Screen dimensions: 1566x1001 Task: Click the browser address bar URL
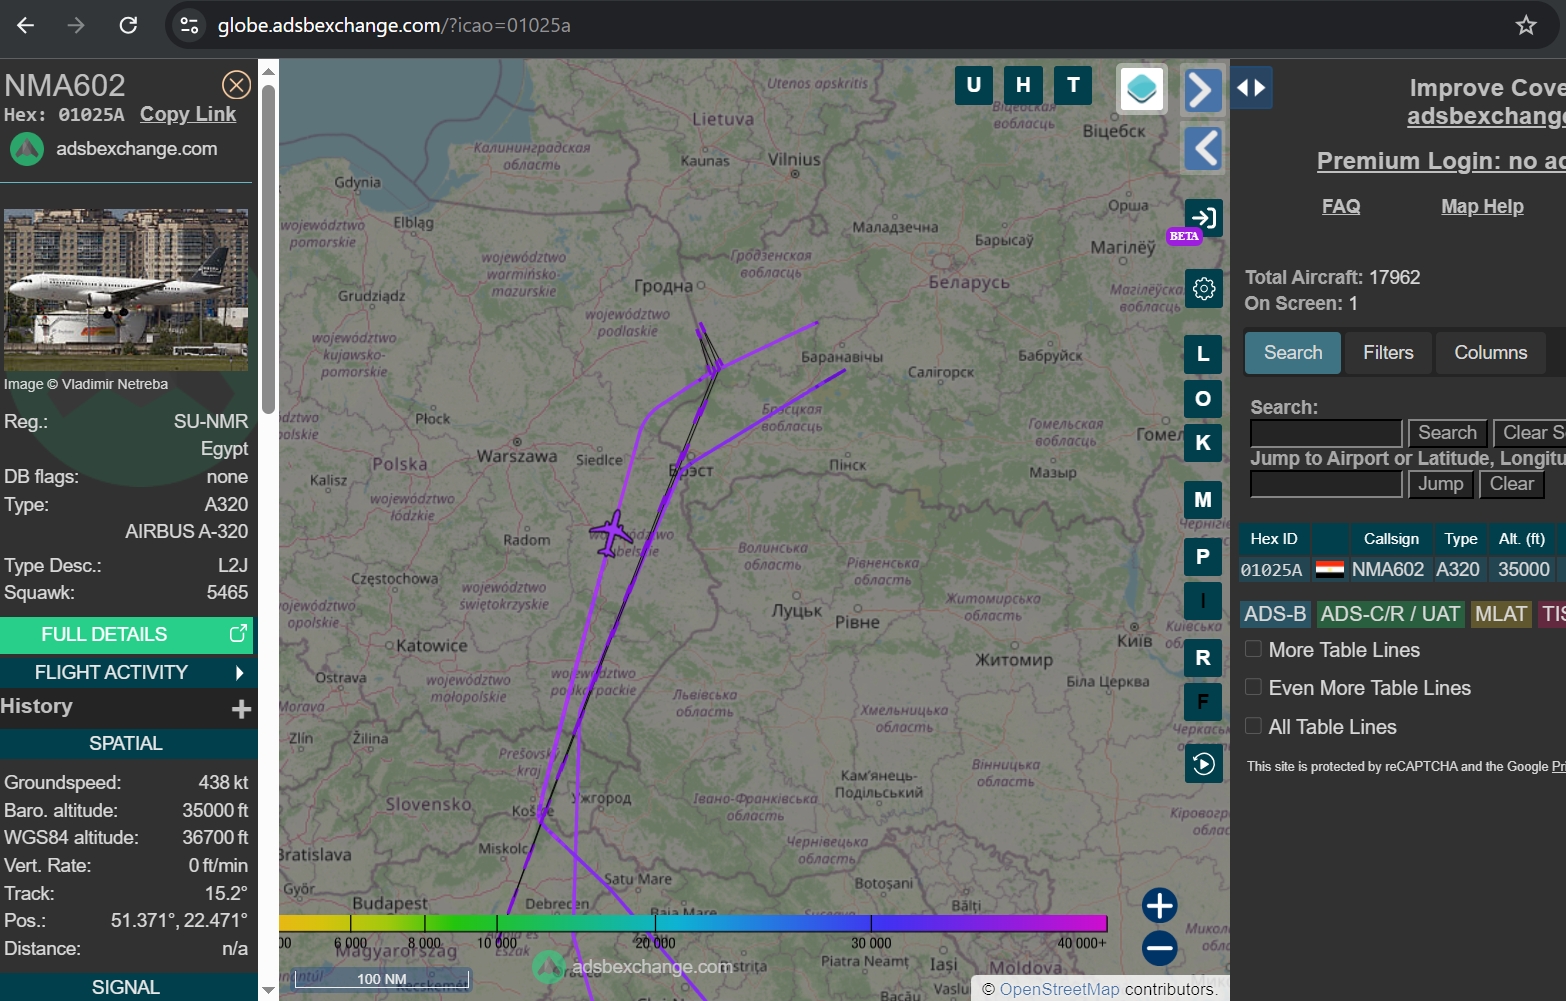tap(394, 25)
